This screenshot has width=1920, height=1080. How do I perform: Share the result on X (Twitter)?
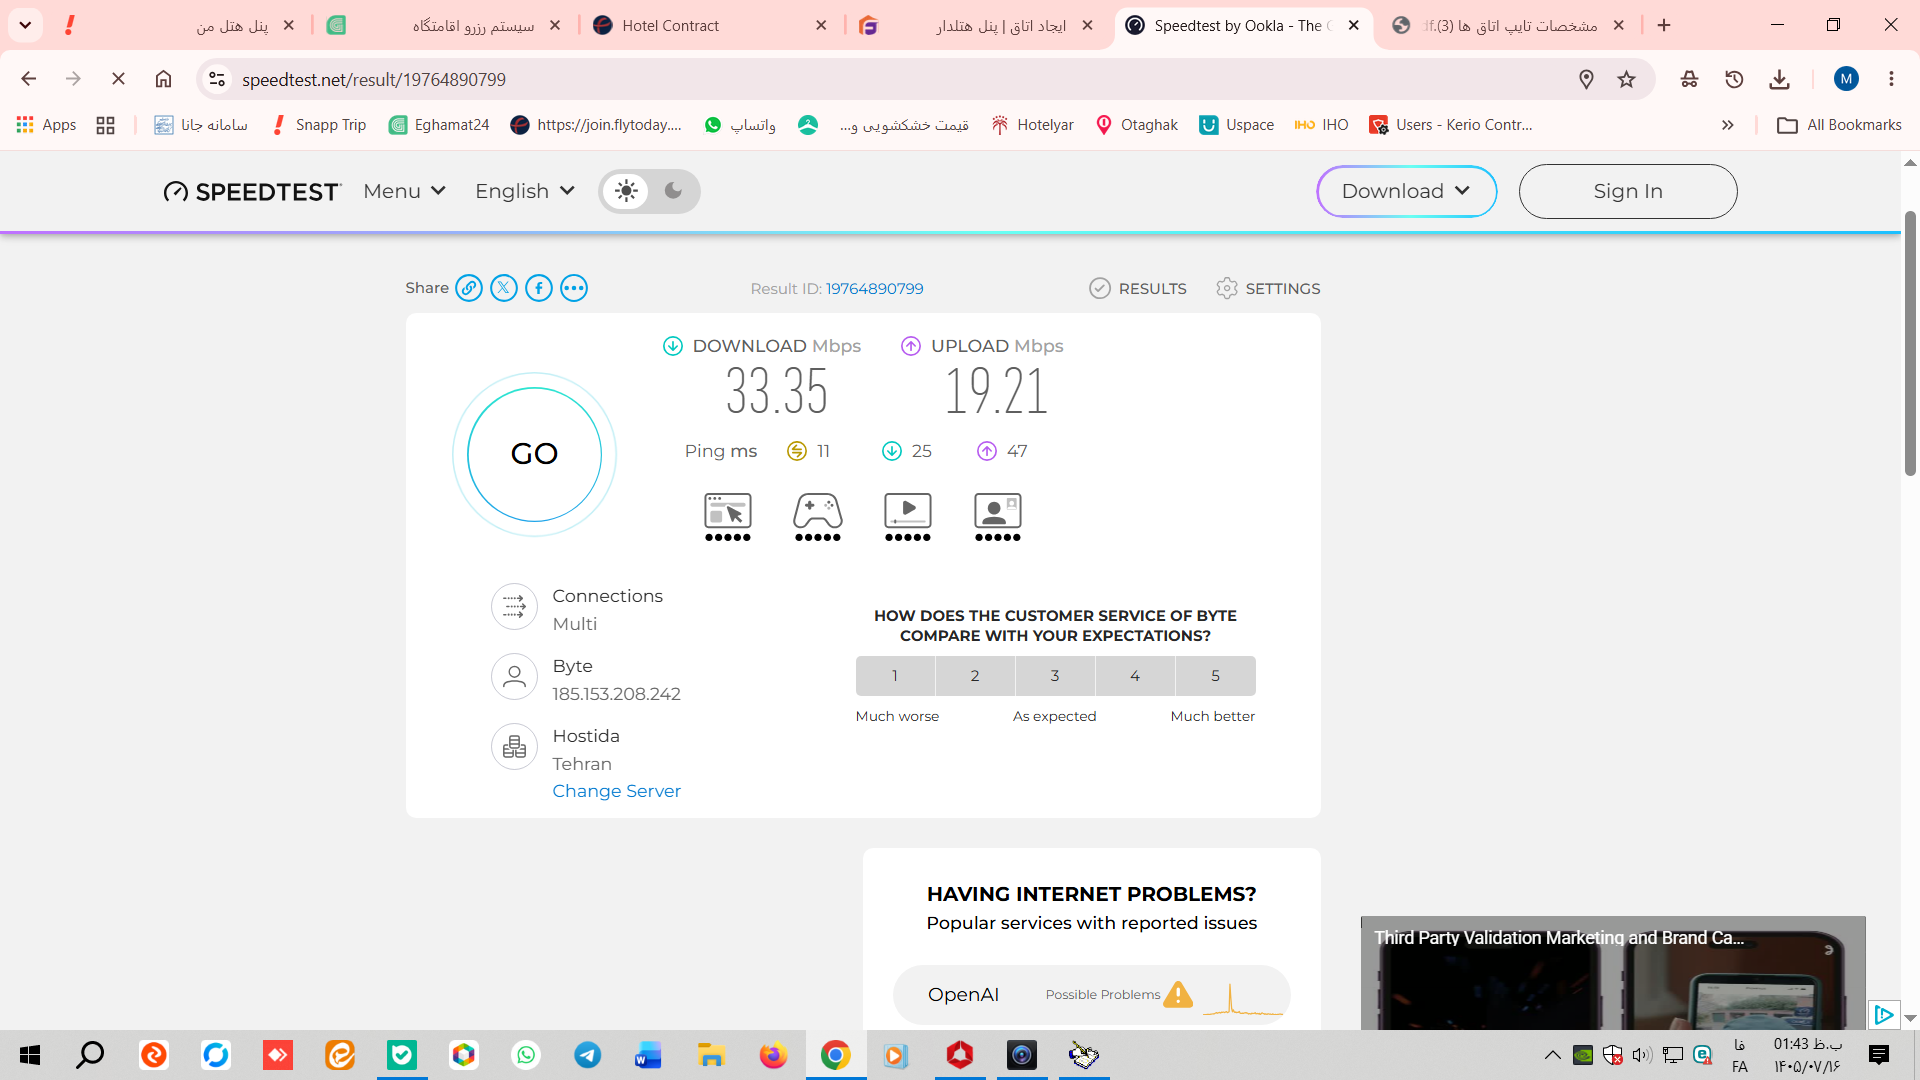click(x=504, y=288)
